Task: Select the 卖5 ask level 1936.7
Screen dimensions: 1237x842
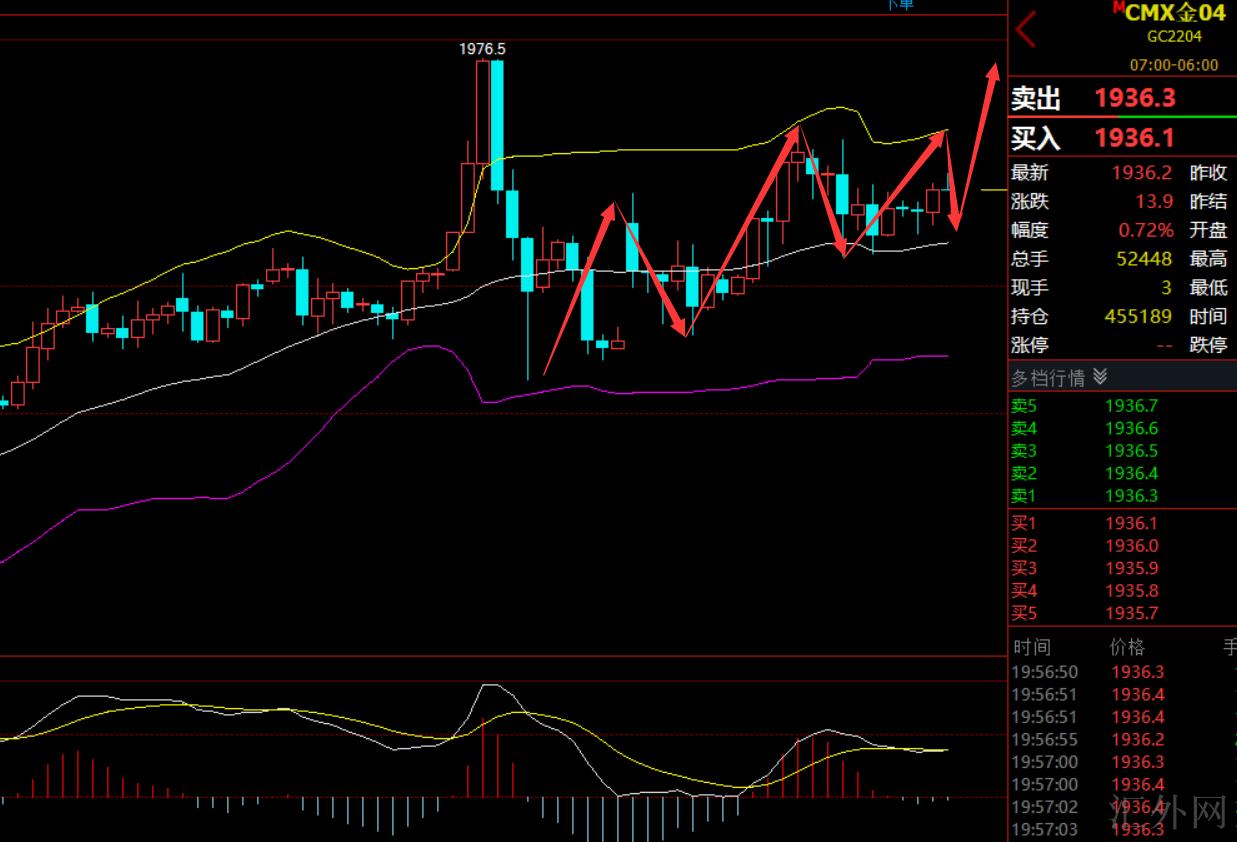Action: tap(1131, 406)
